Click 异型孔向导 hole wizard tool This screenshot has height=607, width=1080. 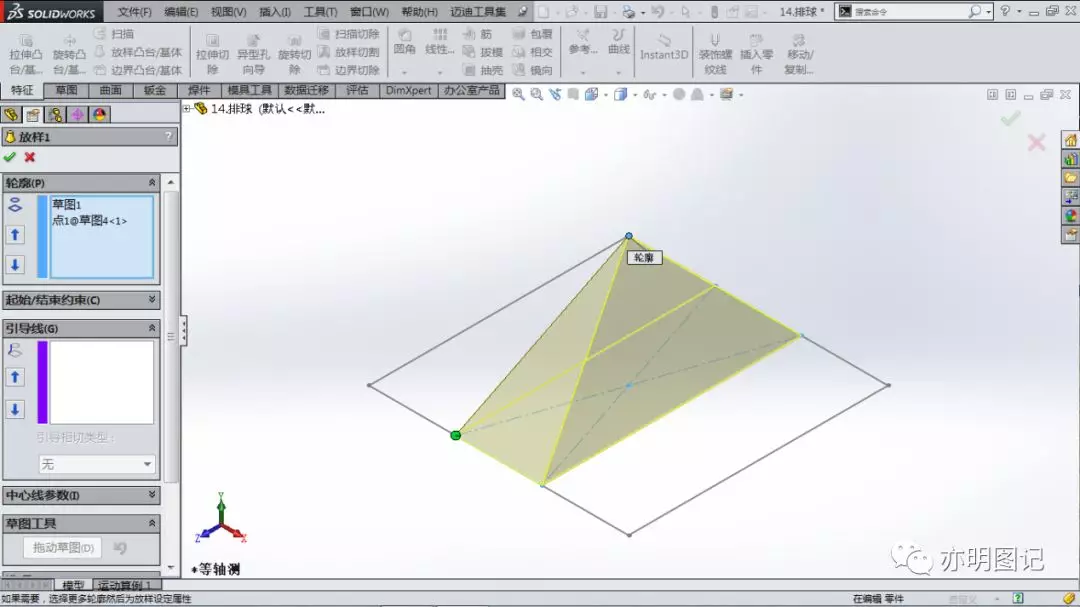coord(253,54)
